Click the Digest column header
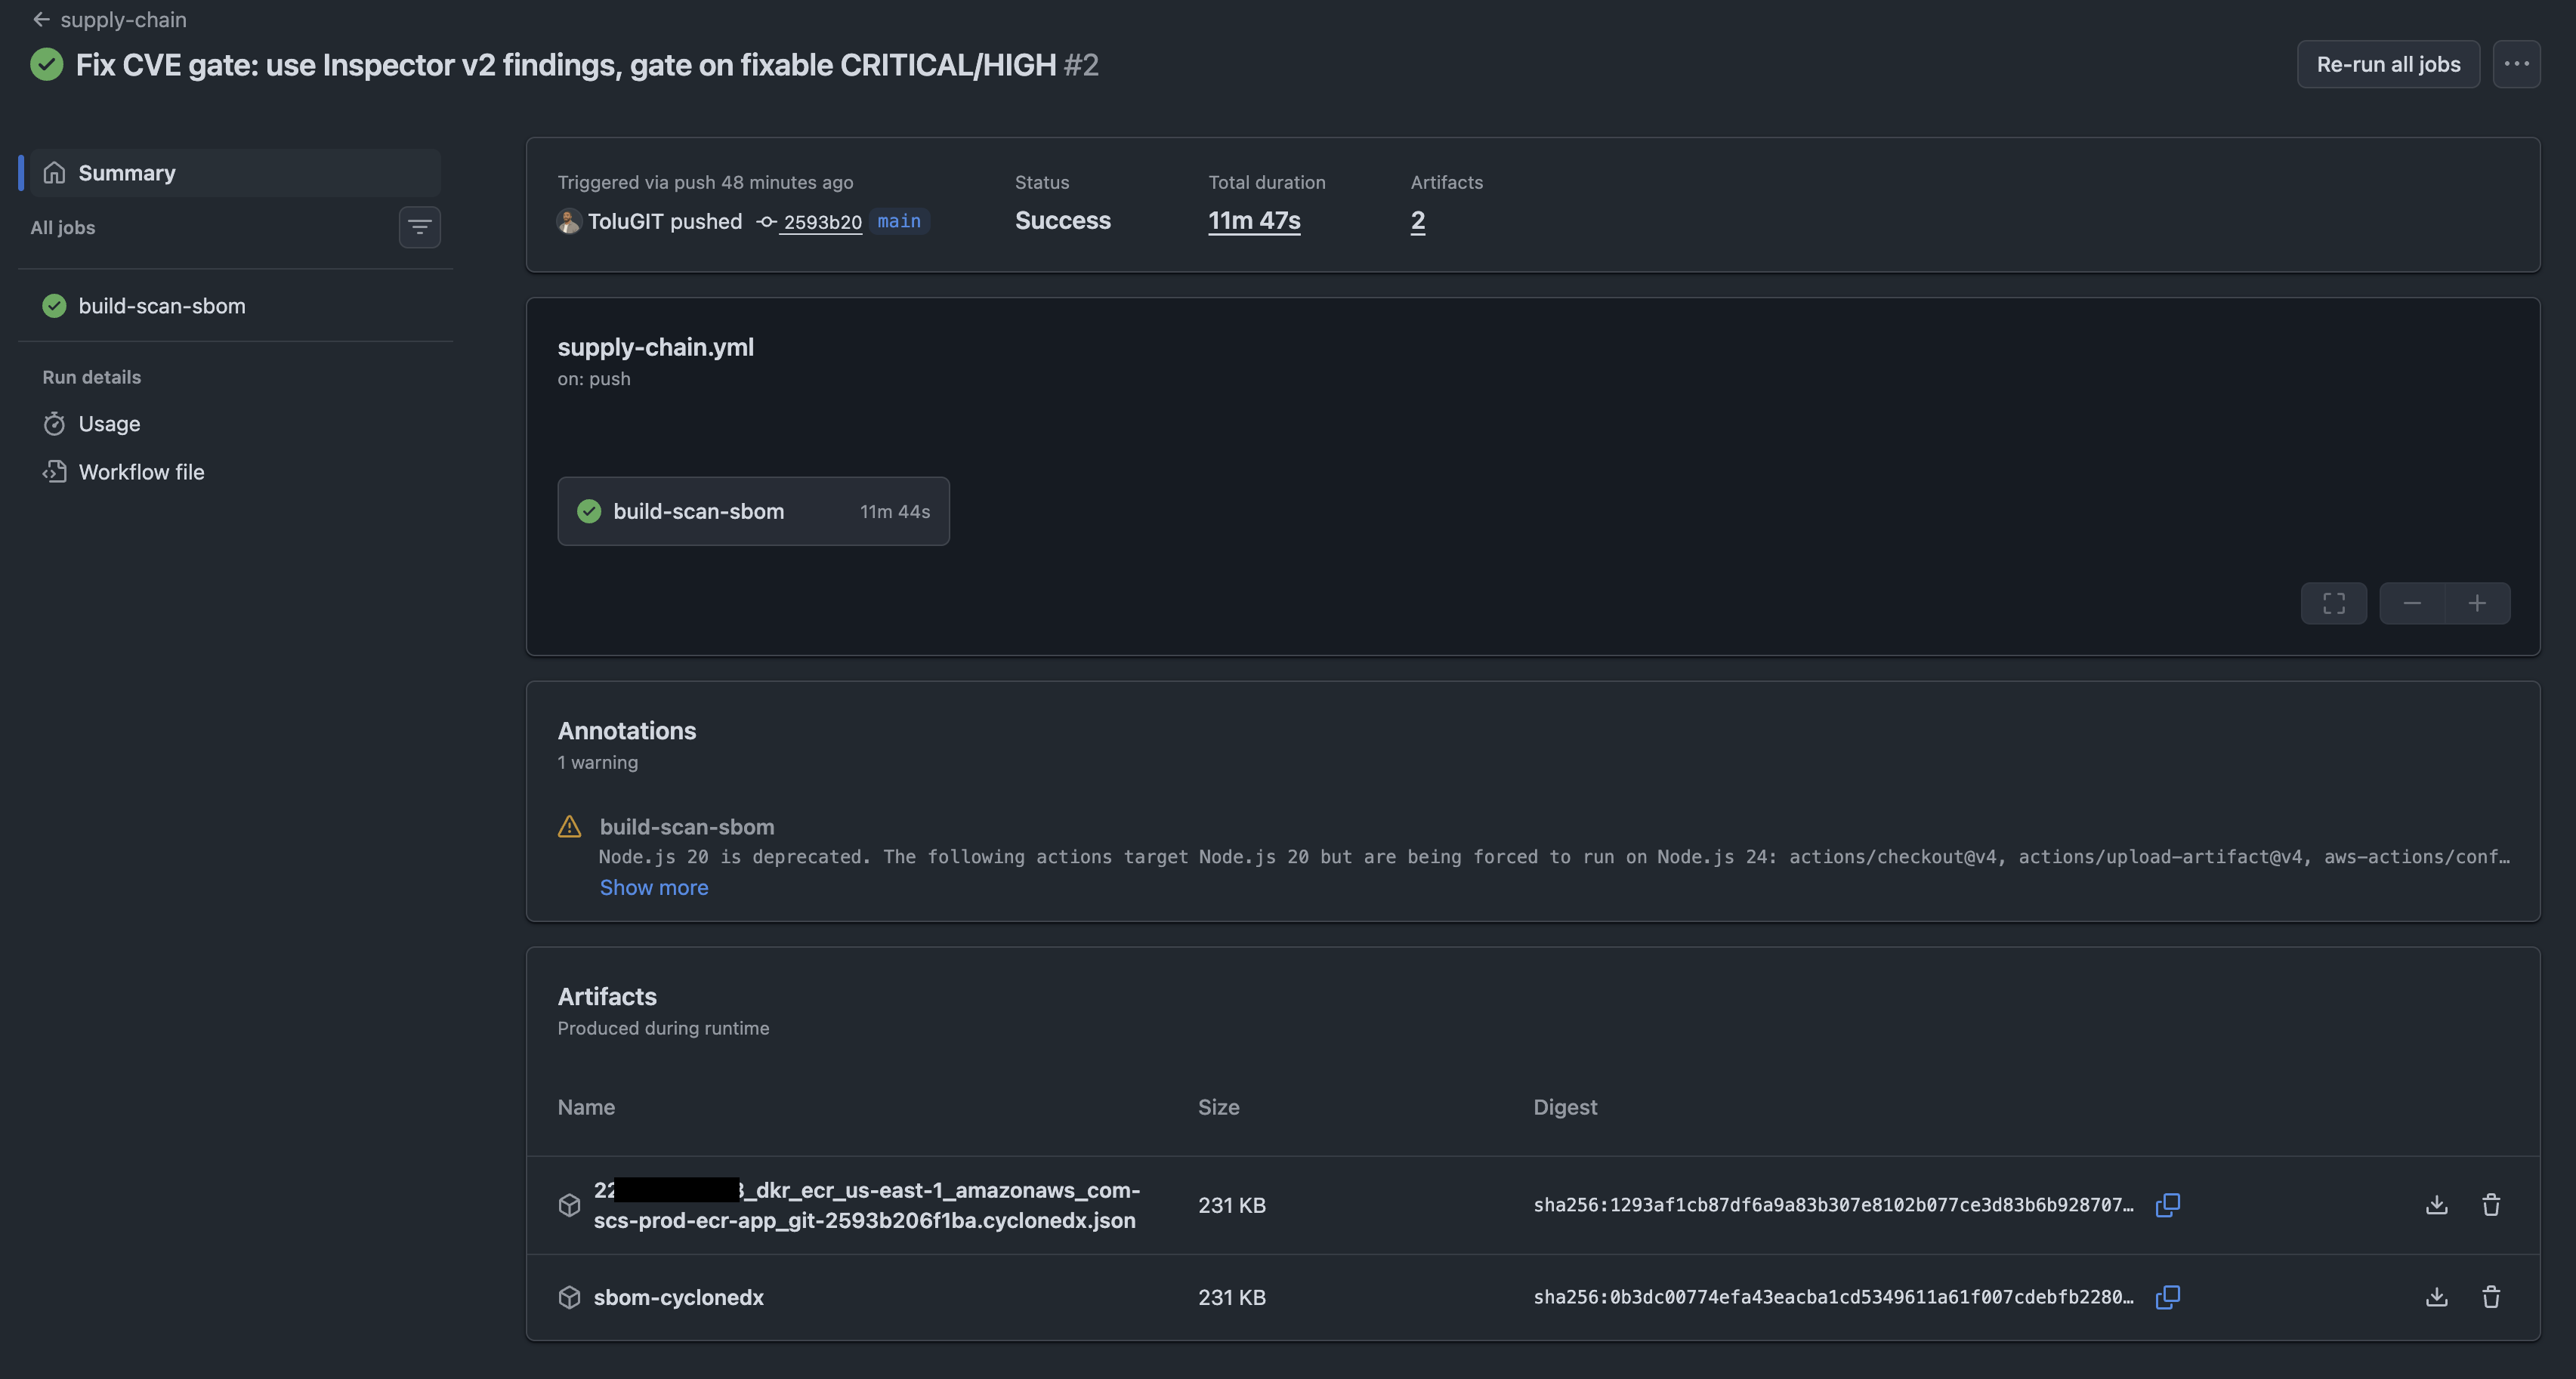Screen dimensions: 2576x1379 (x=1565, y=1107)
